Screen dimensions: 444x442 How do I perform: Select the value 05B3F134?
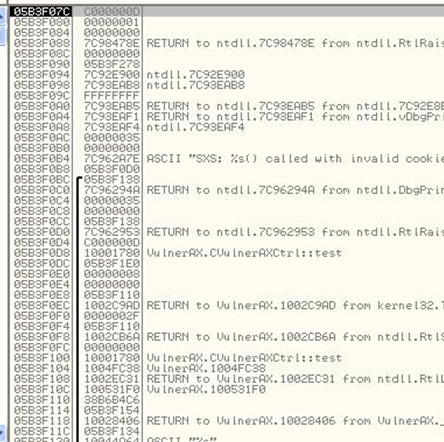[x=112, y=432]
